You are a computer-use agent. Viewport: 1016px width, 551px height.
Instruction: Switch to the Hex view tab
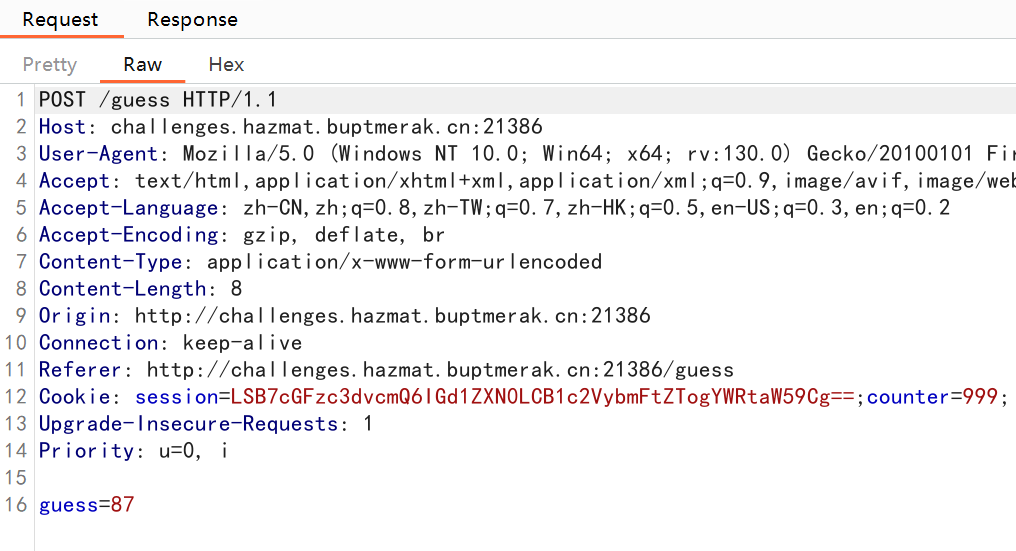pyautogui.click(x=226, y=64)
